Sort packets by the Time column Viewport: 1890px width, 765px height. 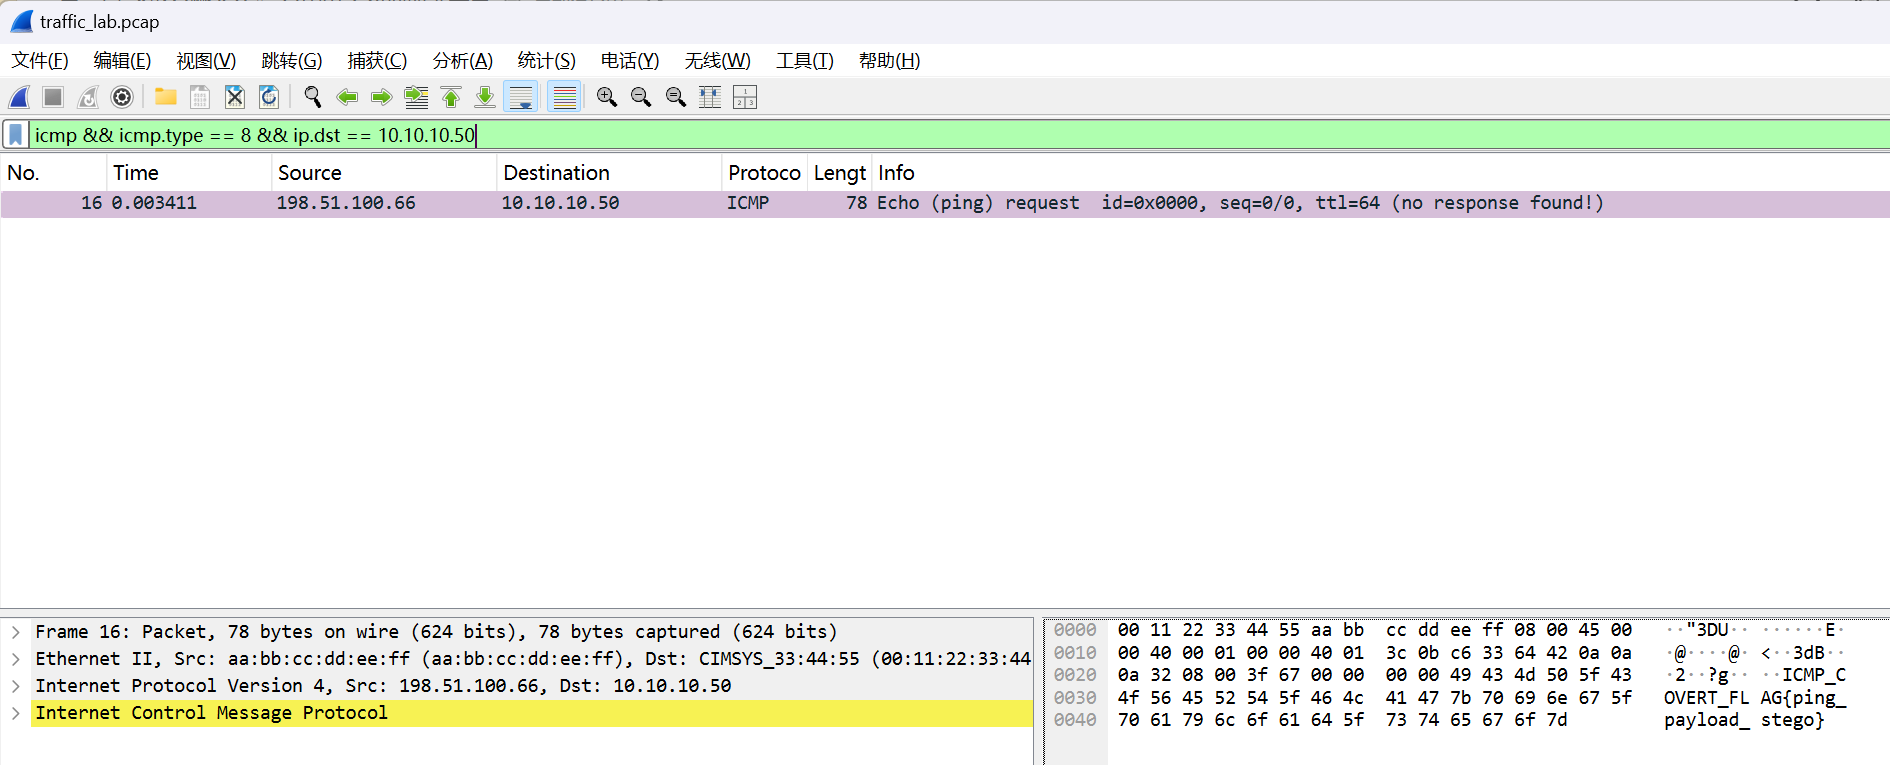tap(189, 173)
